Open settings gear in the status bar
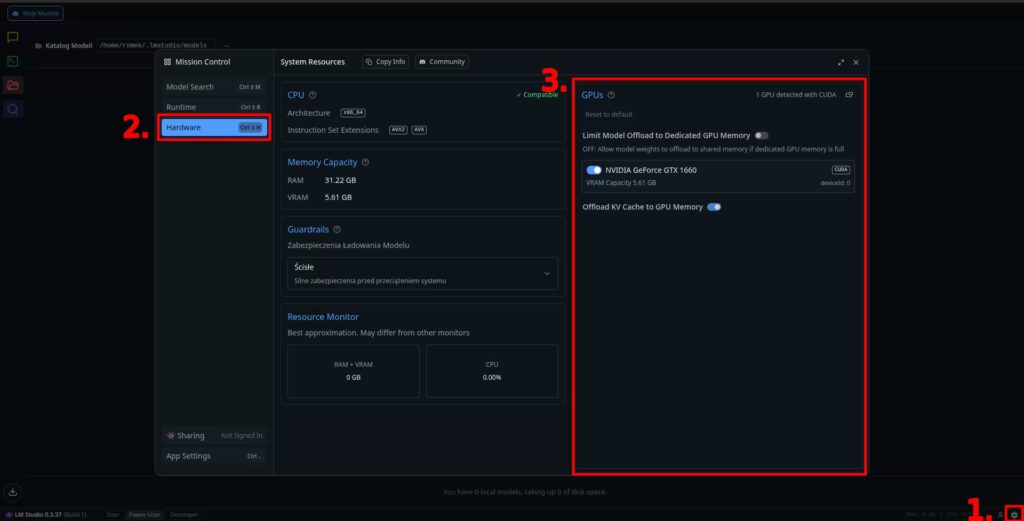This screenshot has width=1024, height=521. point(1014,514)
